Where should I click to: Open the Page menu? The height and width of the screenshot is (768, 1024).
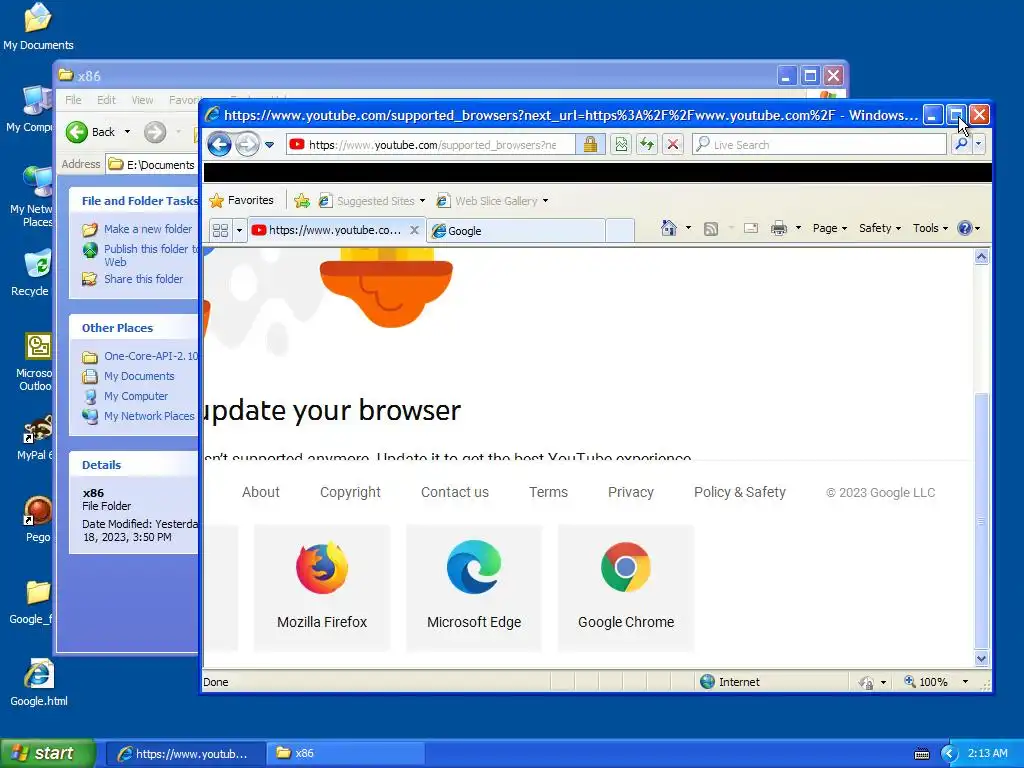pyautogui.click(x=829, y=228)
